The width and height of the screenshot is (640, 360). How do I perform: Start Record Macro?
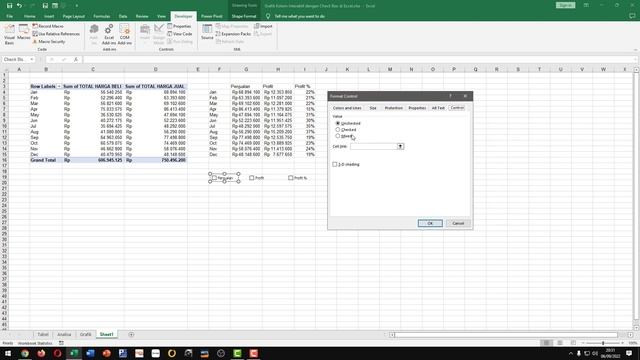tap(48, 26)
